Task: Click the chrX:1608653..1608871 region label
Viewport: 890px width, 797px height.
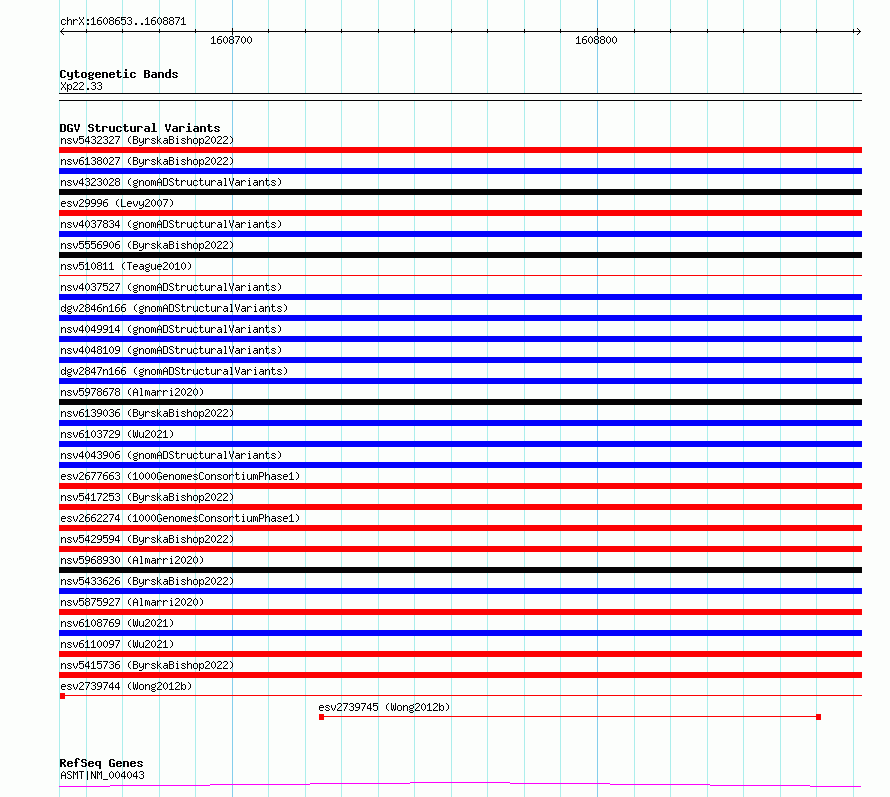Action: (123, 22)
